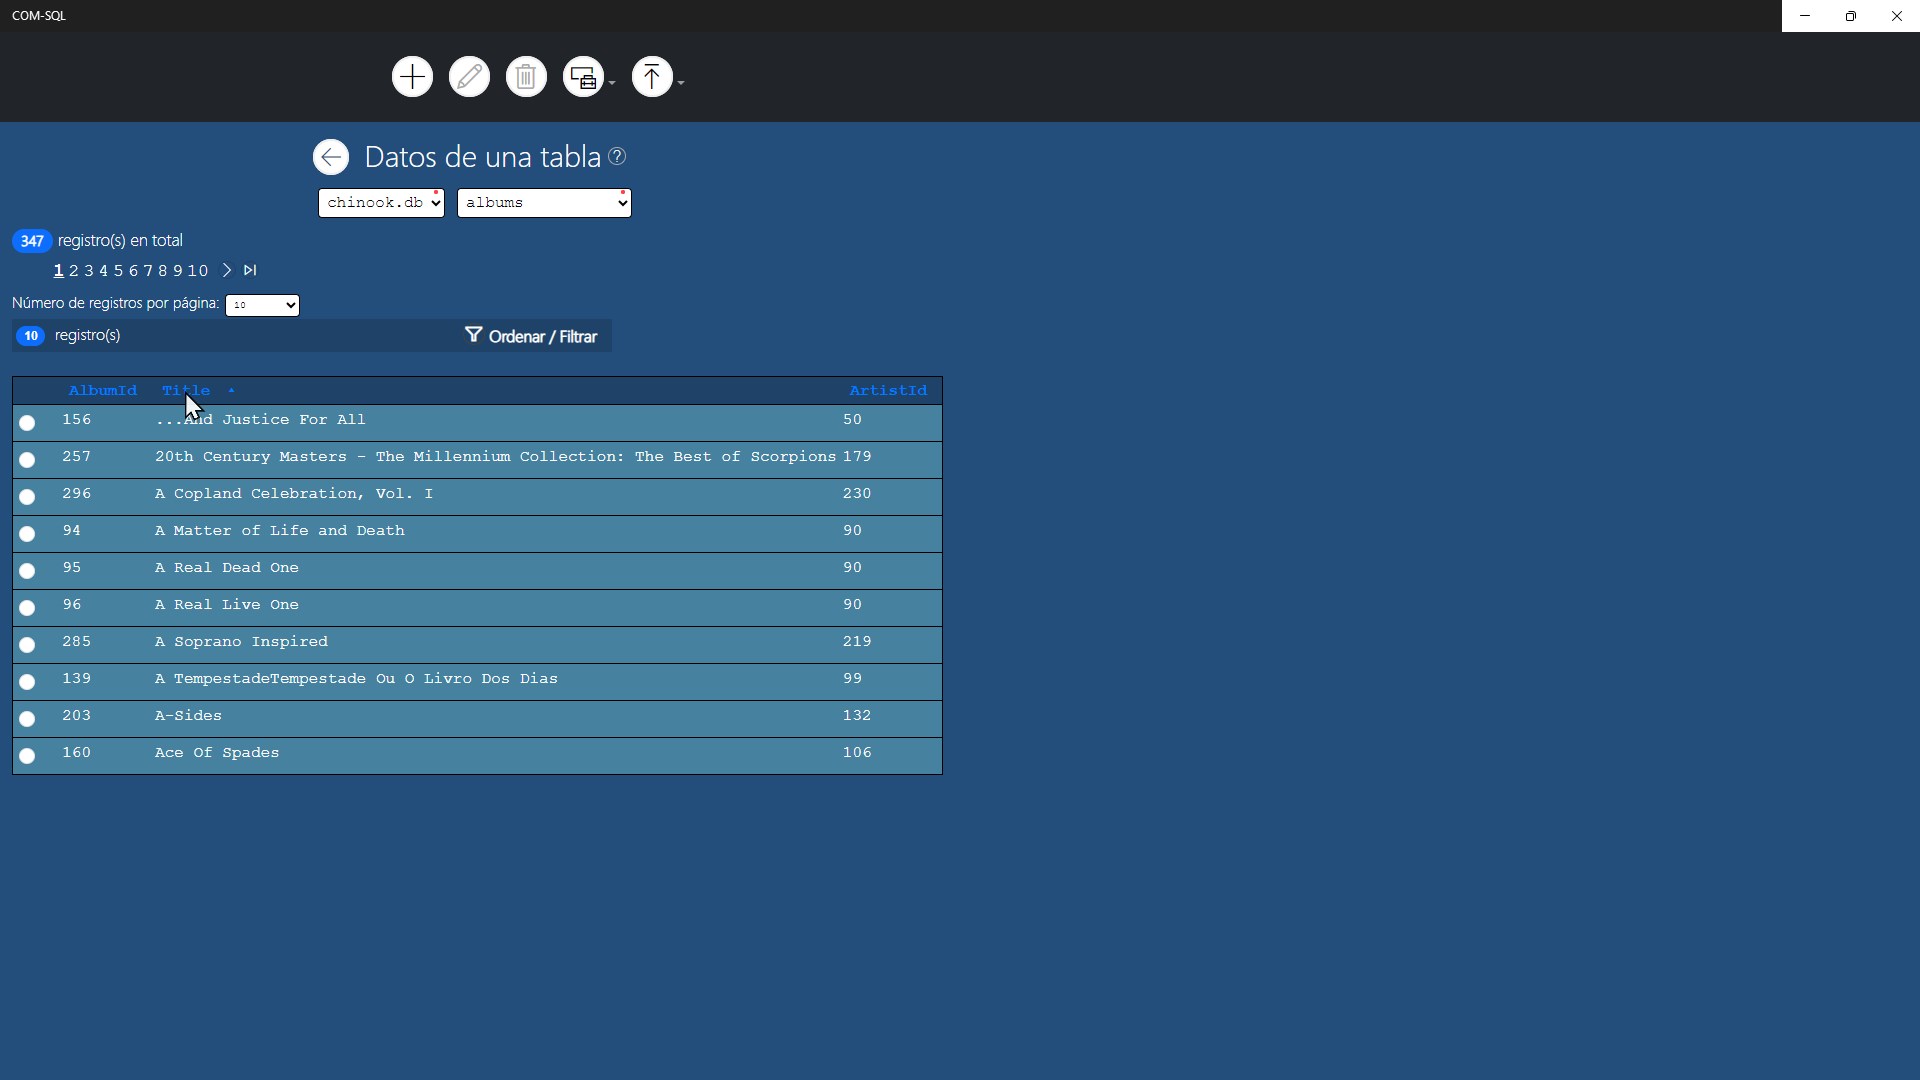
Task: Go to the next page chevron
Action: [x=227, y=270]
